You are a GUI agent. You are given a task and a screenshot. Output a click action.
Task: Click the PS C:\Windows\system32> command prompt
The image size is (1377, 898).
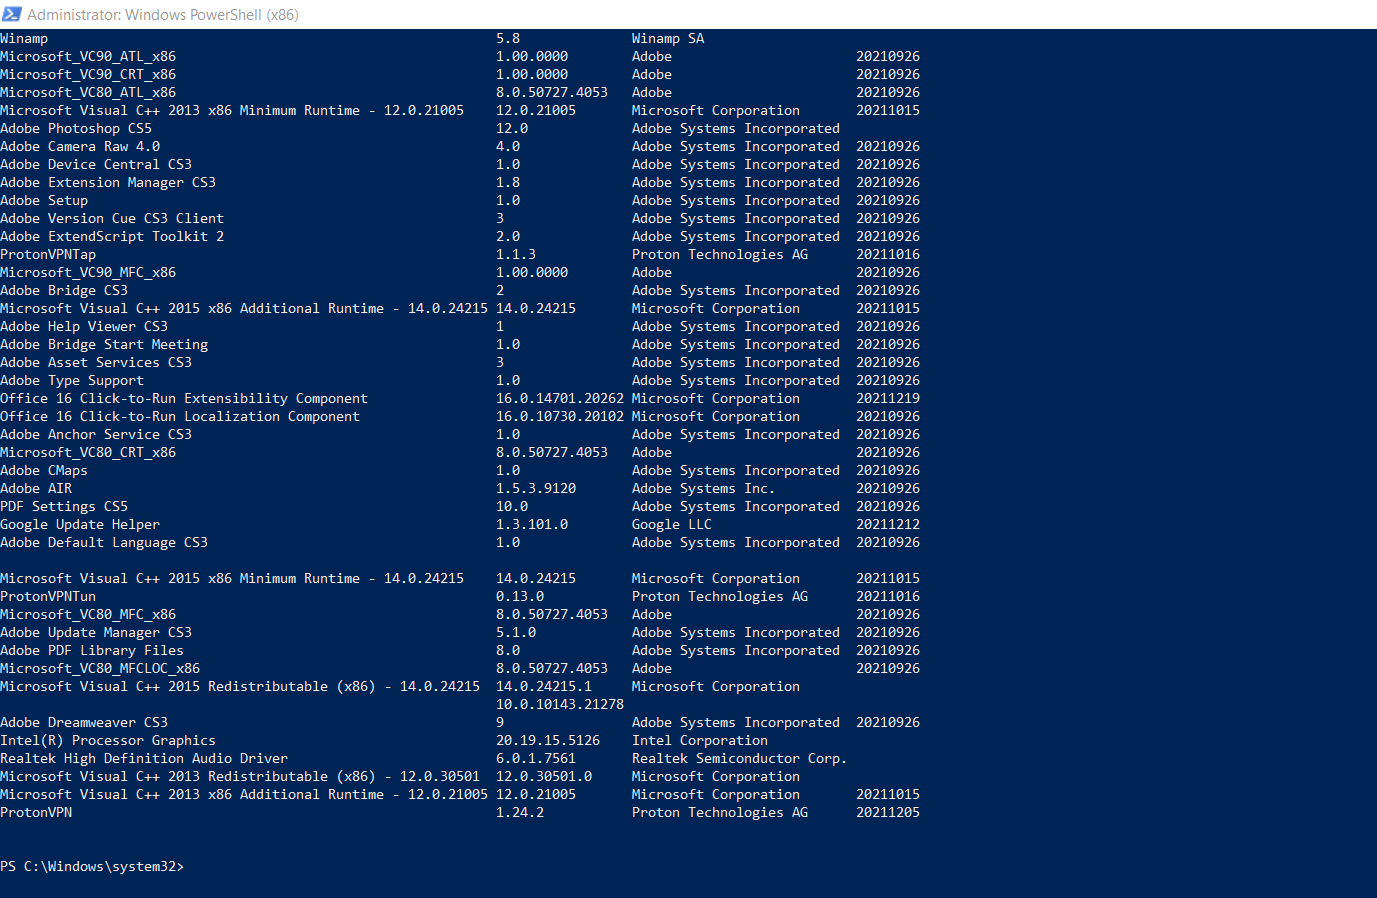click(92, 867)
